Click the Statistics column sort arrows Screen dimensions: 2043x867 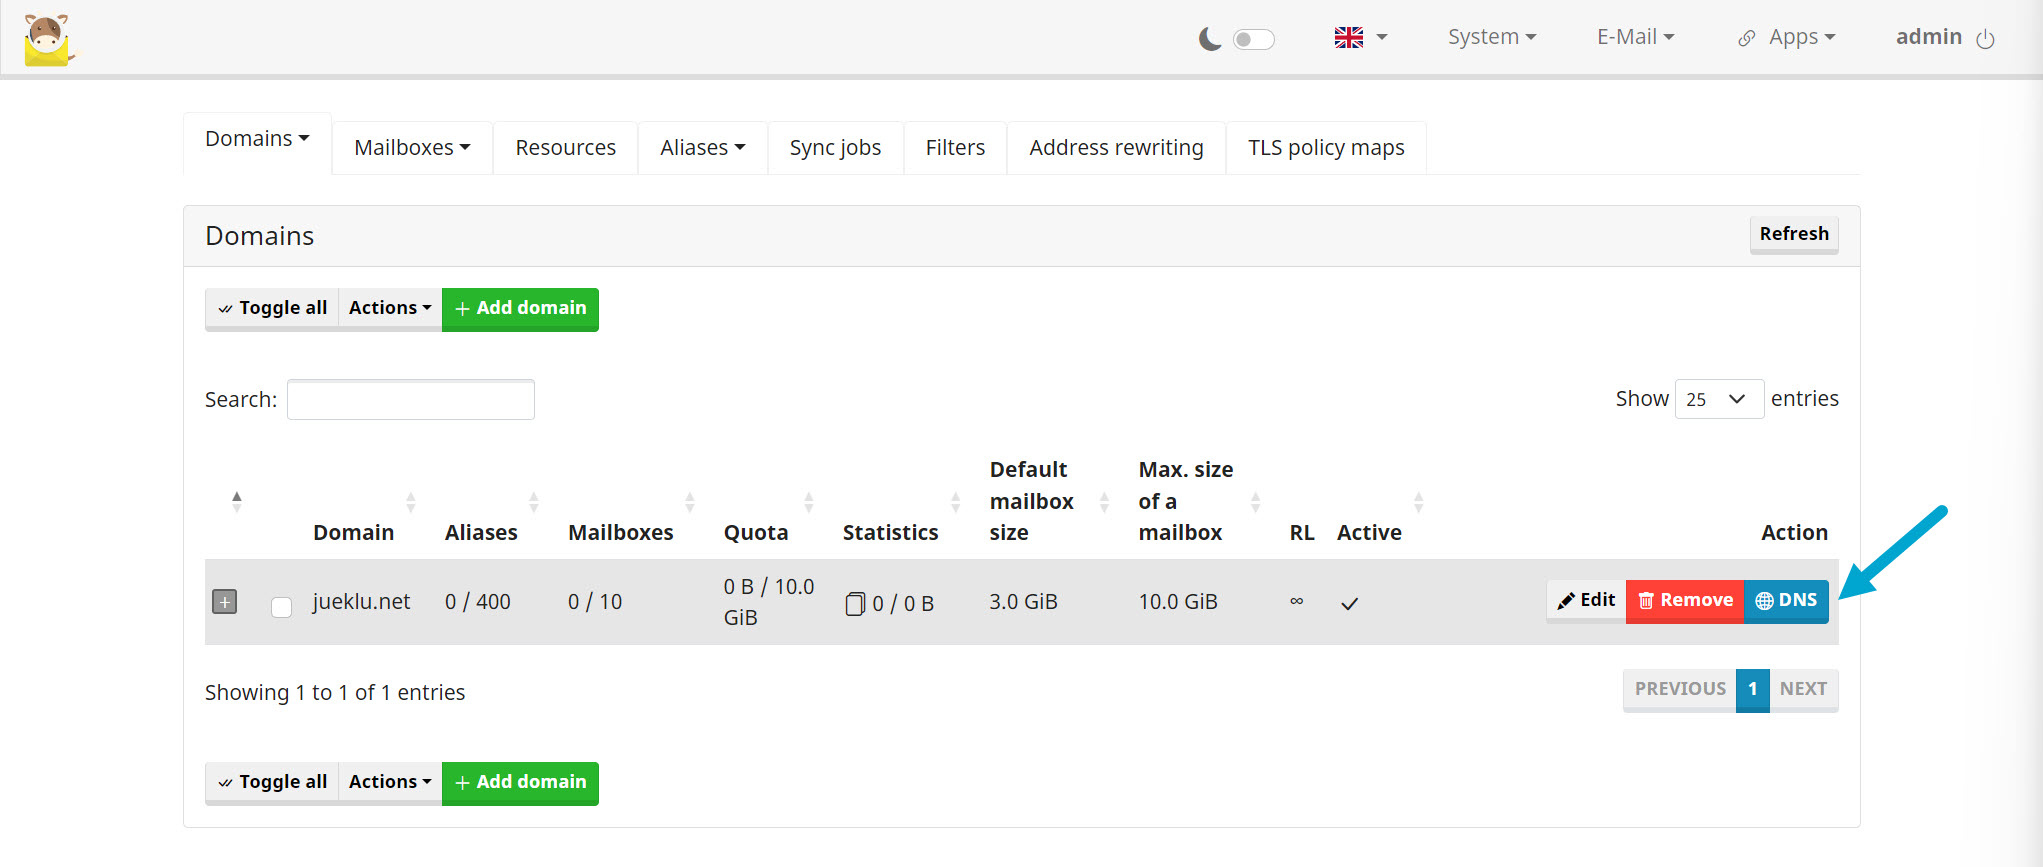pos(955,502)
